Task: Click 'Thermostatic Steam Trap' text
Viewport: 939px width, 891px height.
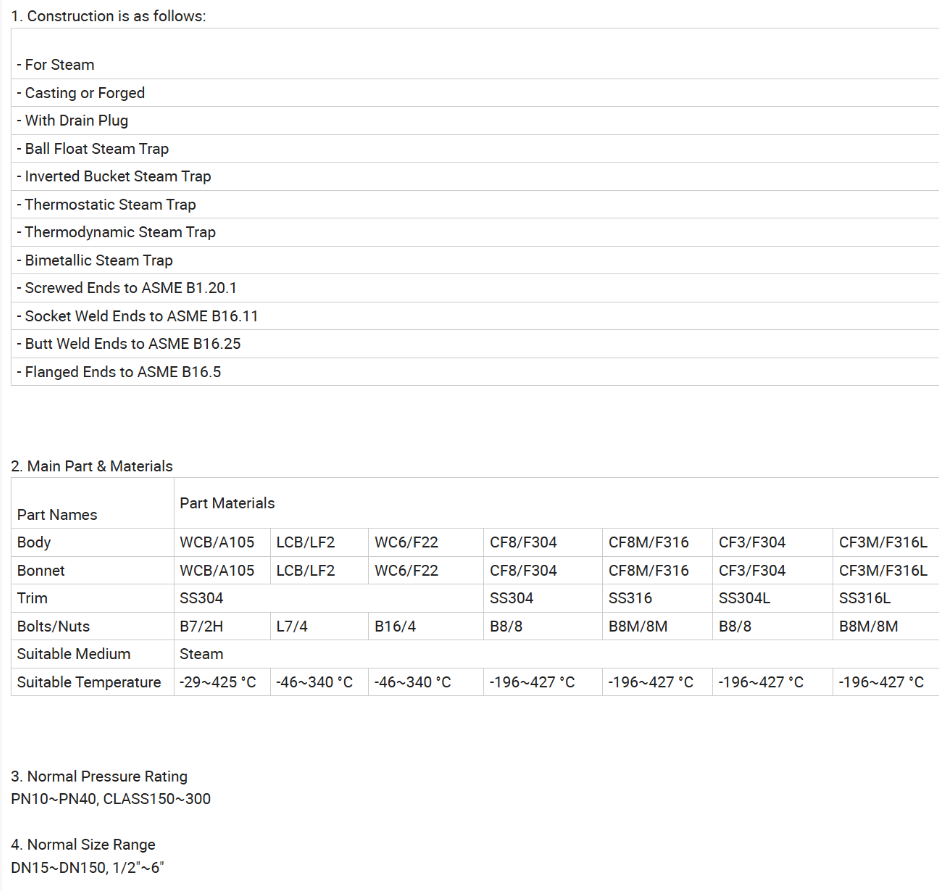Action: point(110,205)
